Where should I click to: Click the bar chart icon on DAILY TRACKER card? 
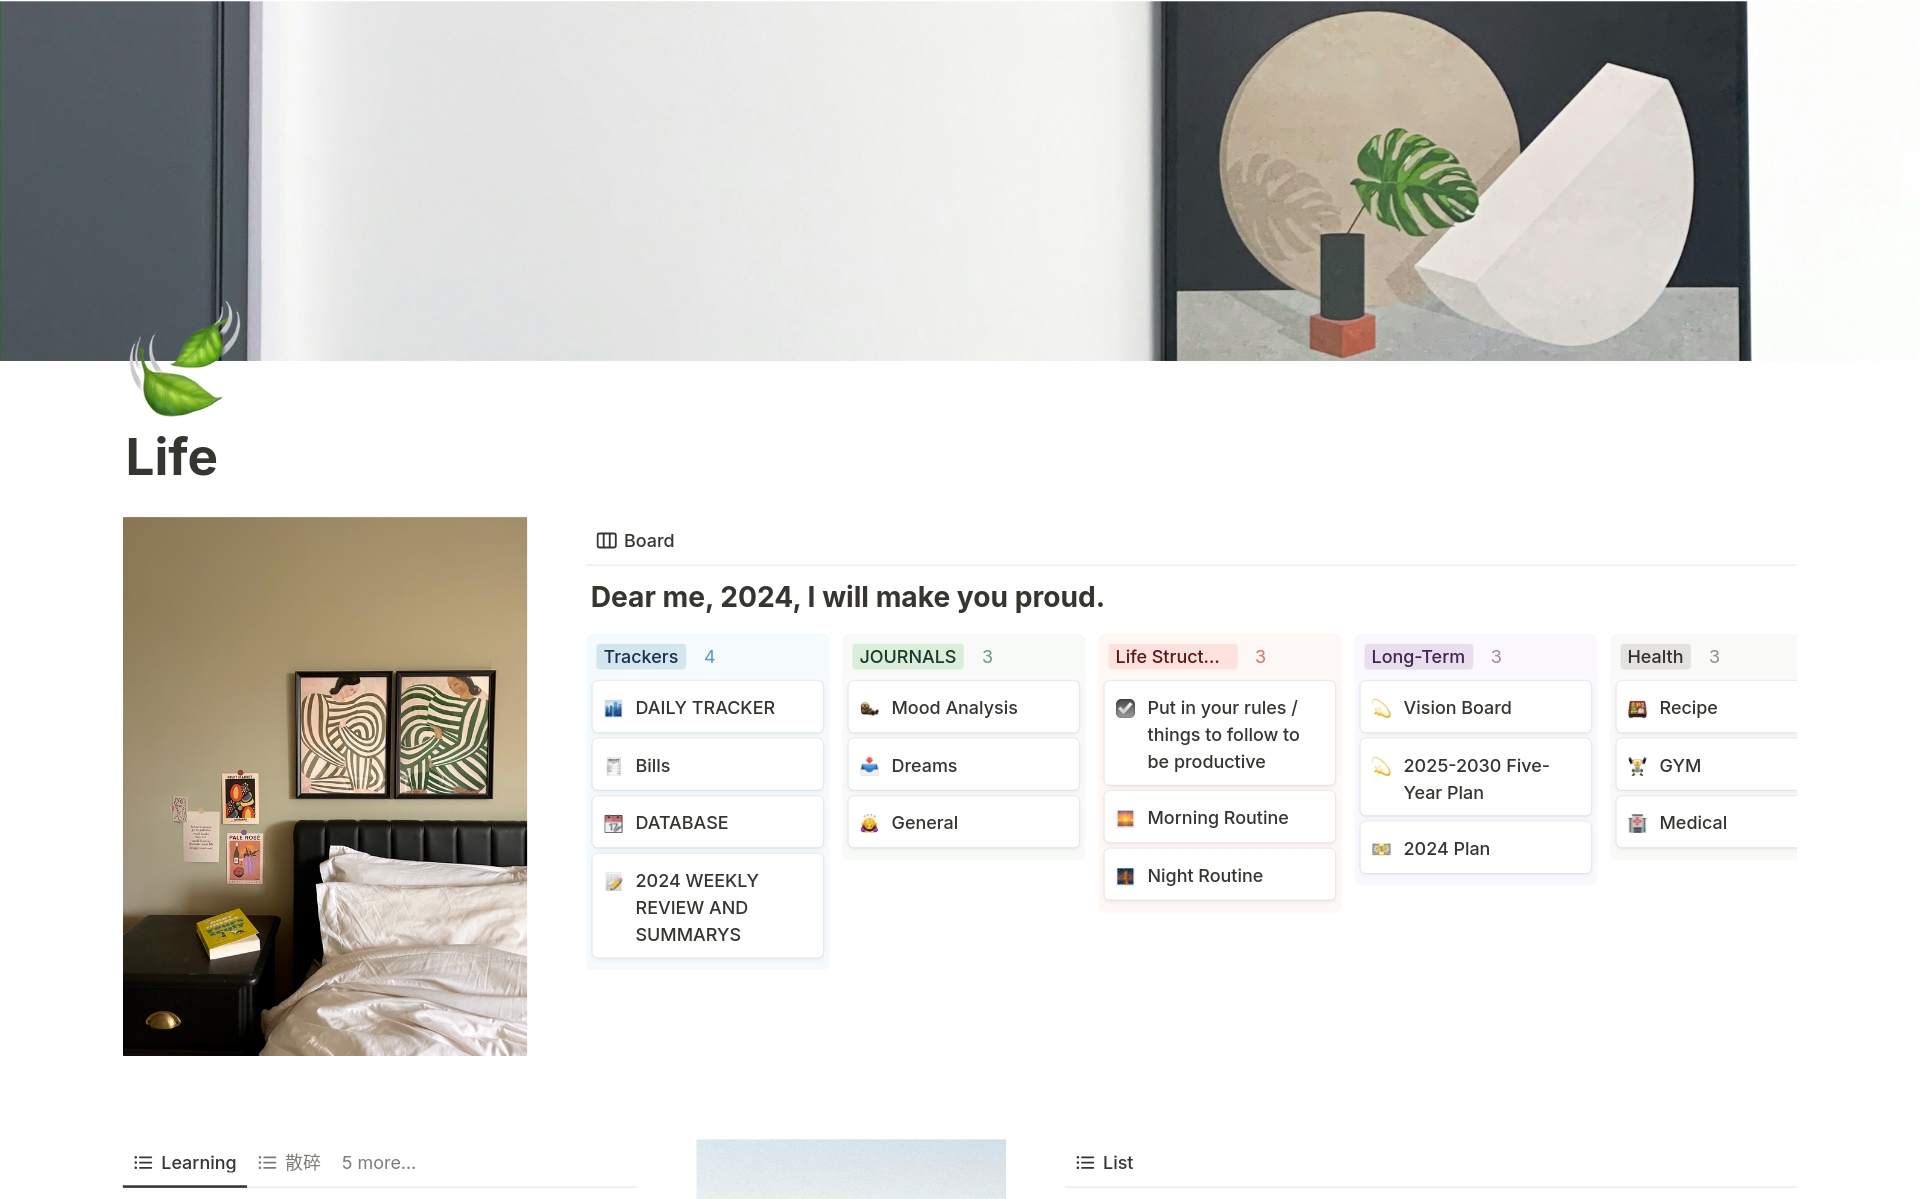coord(615,707)
